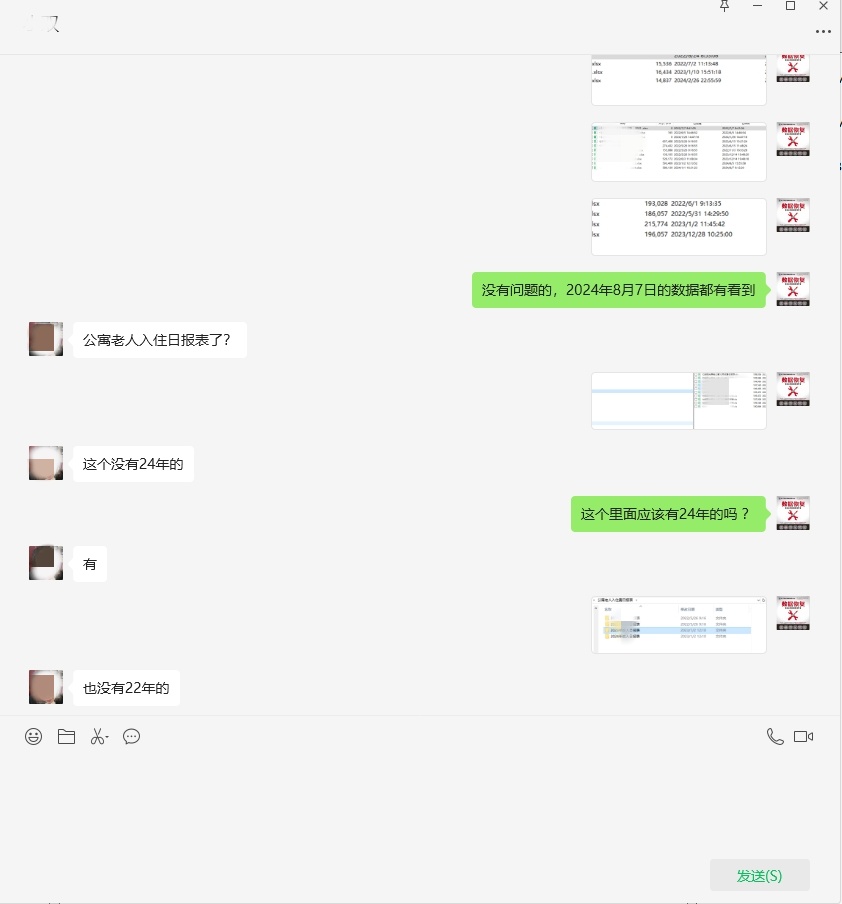
Task: Click the message input text area
Action: [x=421, y=804]
